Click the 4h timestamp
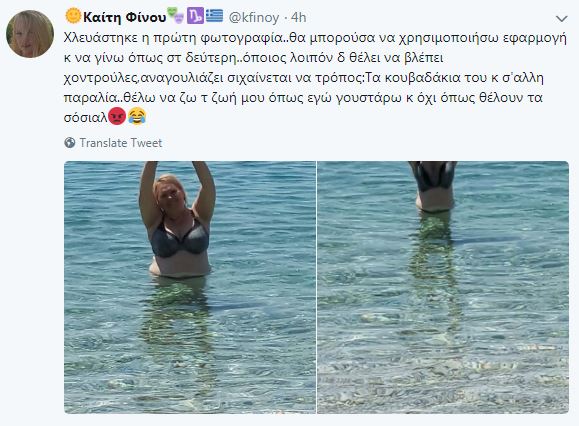579x426 pixels. [298, 17]
